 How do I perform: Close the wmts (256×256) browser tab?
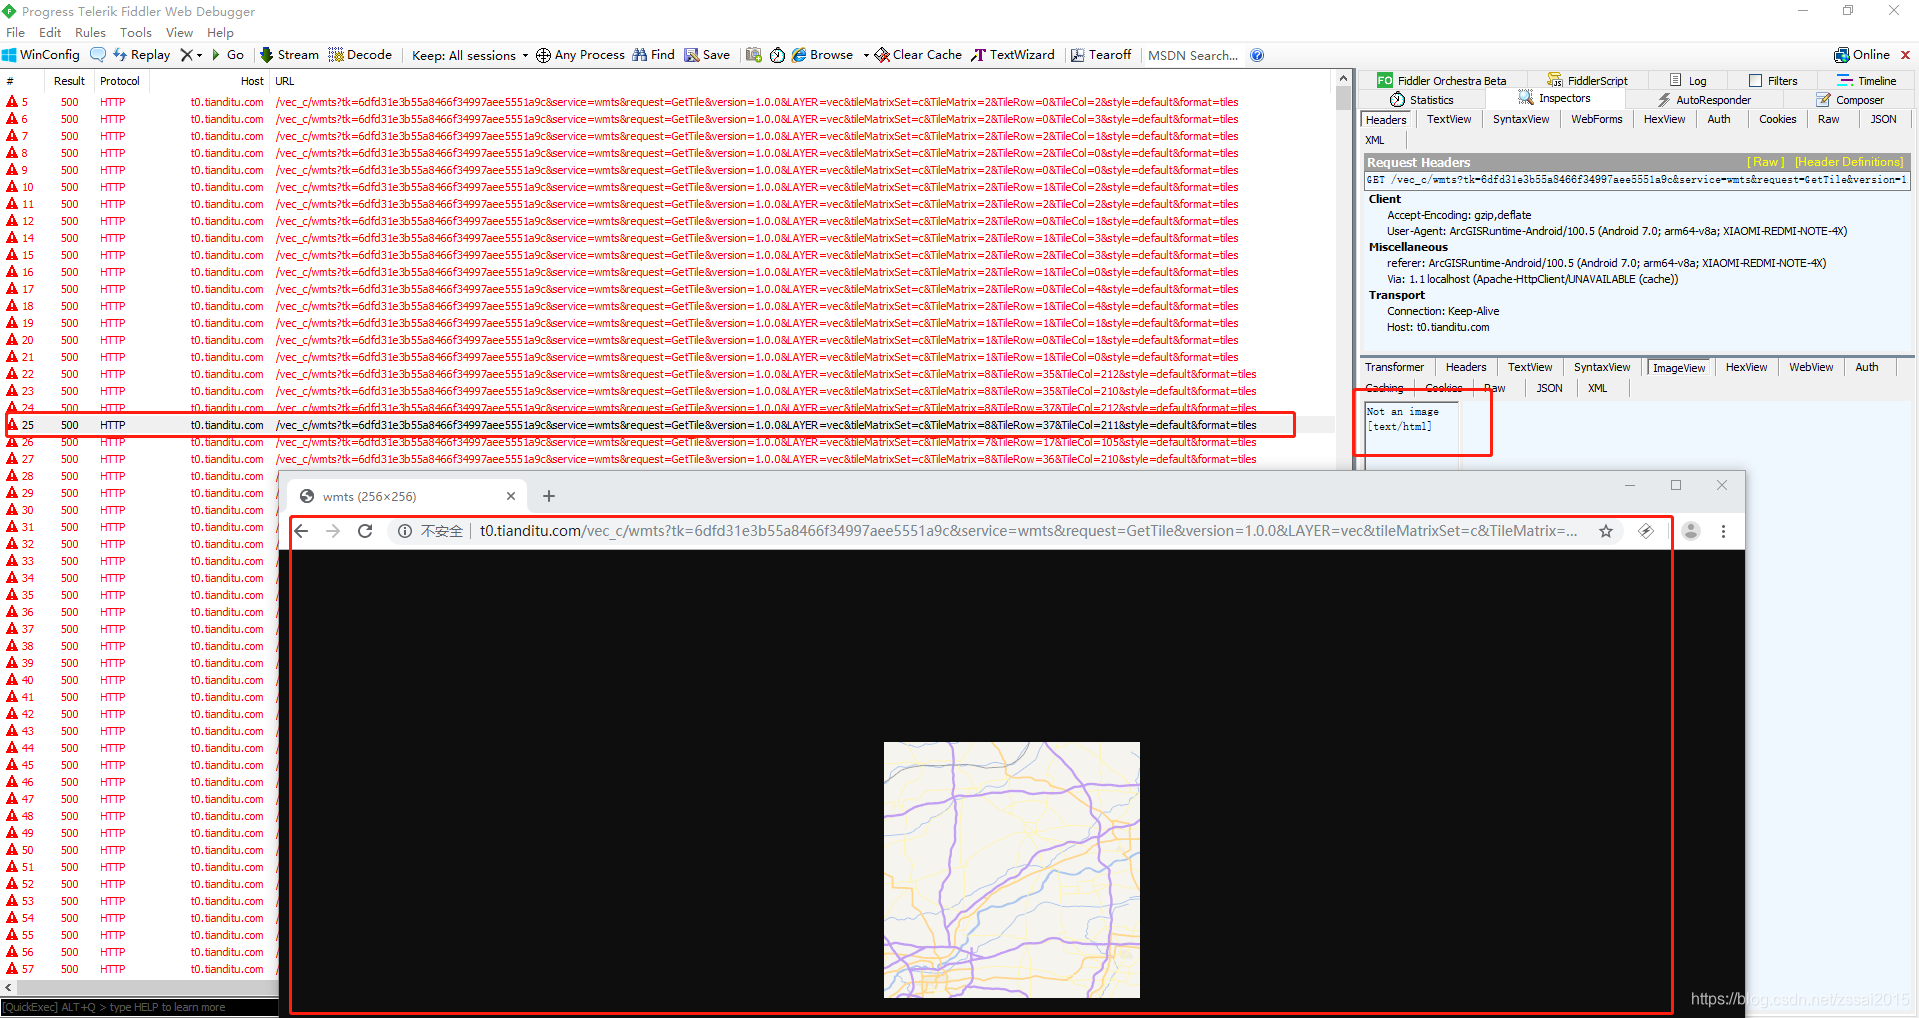[511, 496]
